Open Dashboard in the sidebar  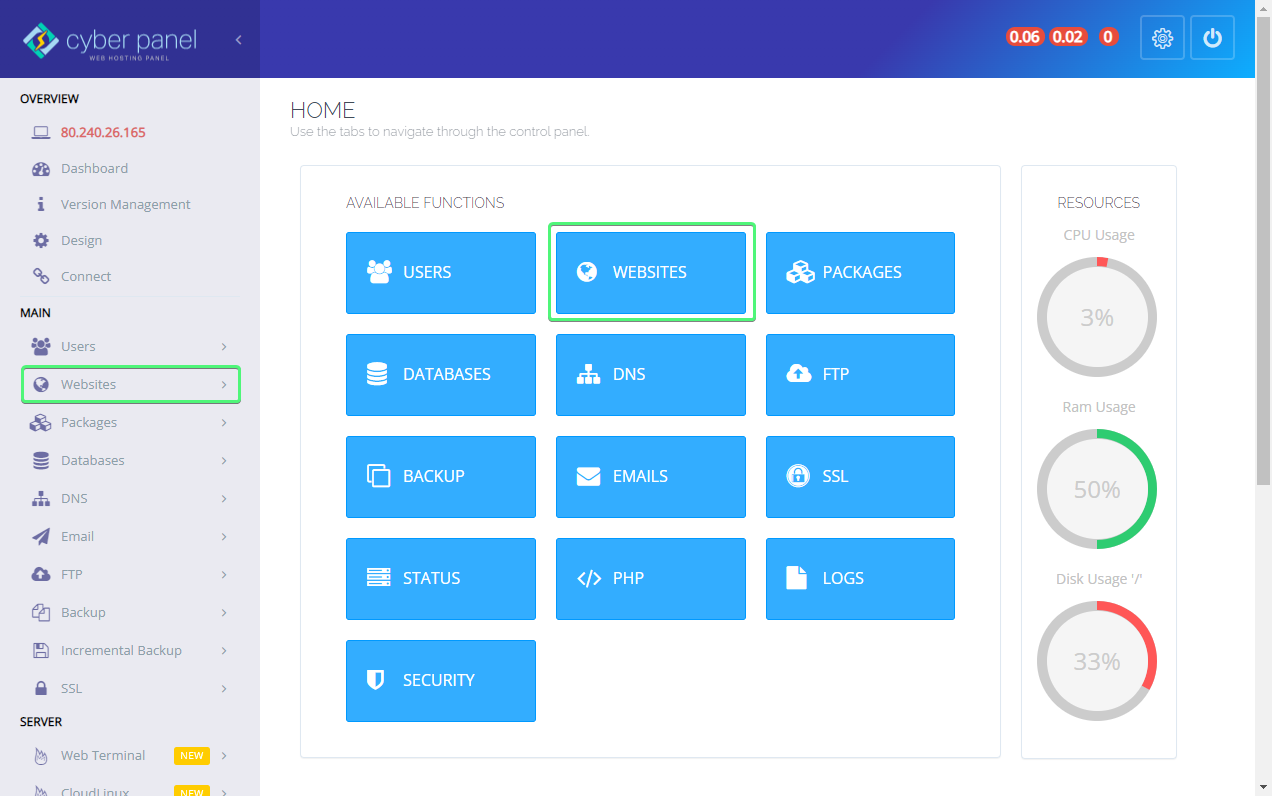pyautogui.click(x=94, y=169)
